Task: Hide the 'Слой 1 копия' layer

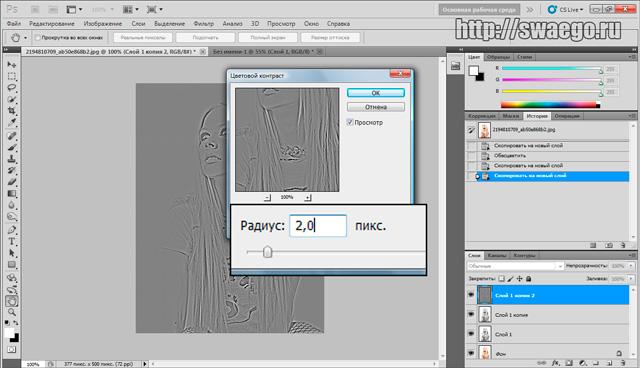Action: pyautogui.click(x=471, y=314)
